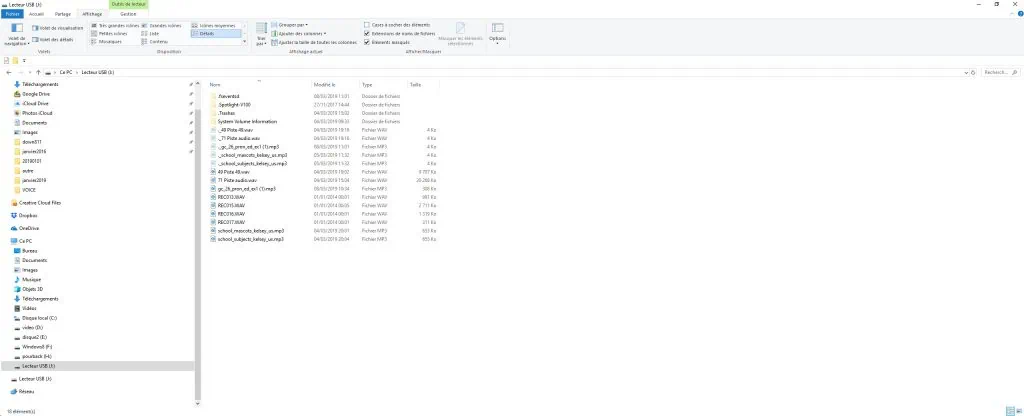Image resolution: width=1024 pixels, height=416 pixels.
Task: Click the search field for Lecteur USB
Action: click(x=1000, y=73)
